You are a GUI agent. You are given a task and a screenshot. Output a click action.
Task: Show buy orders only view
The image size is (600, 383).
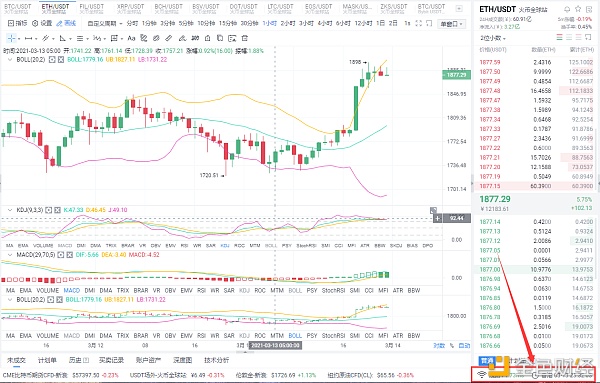(569, 37)
